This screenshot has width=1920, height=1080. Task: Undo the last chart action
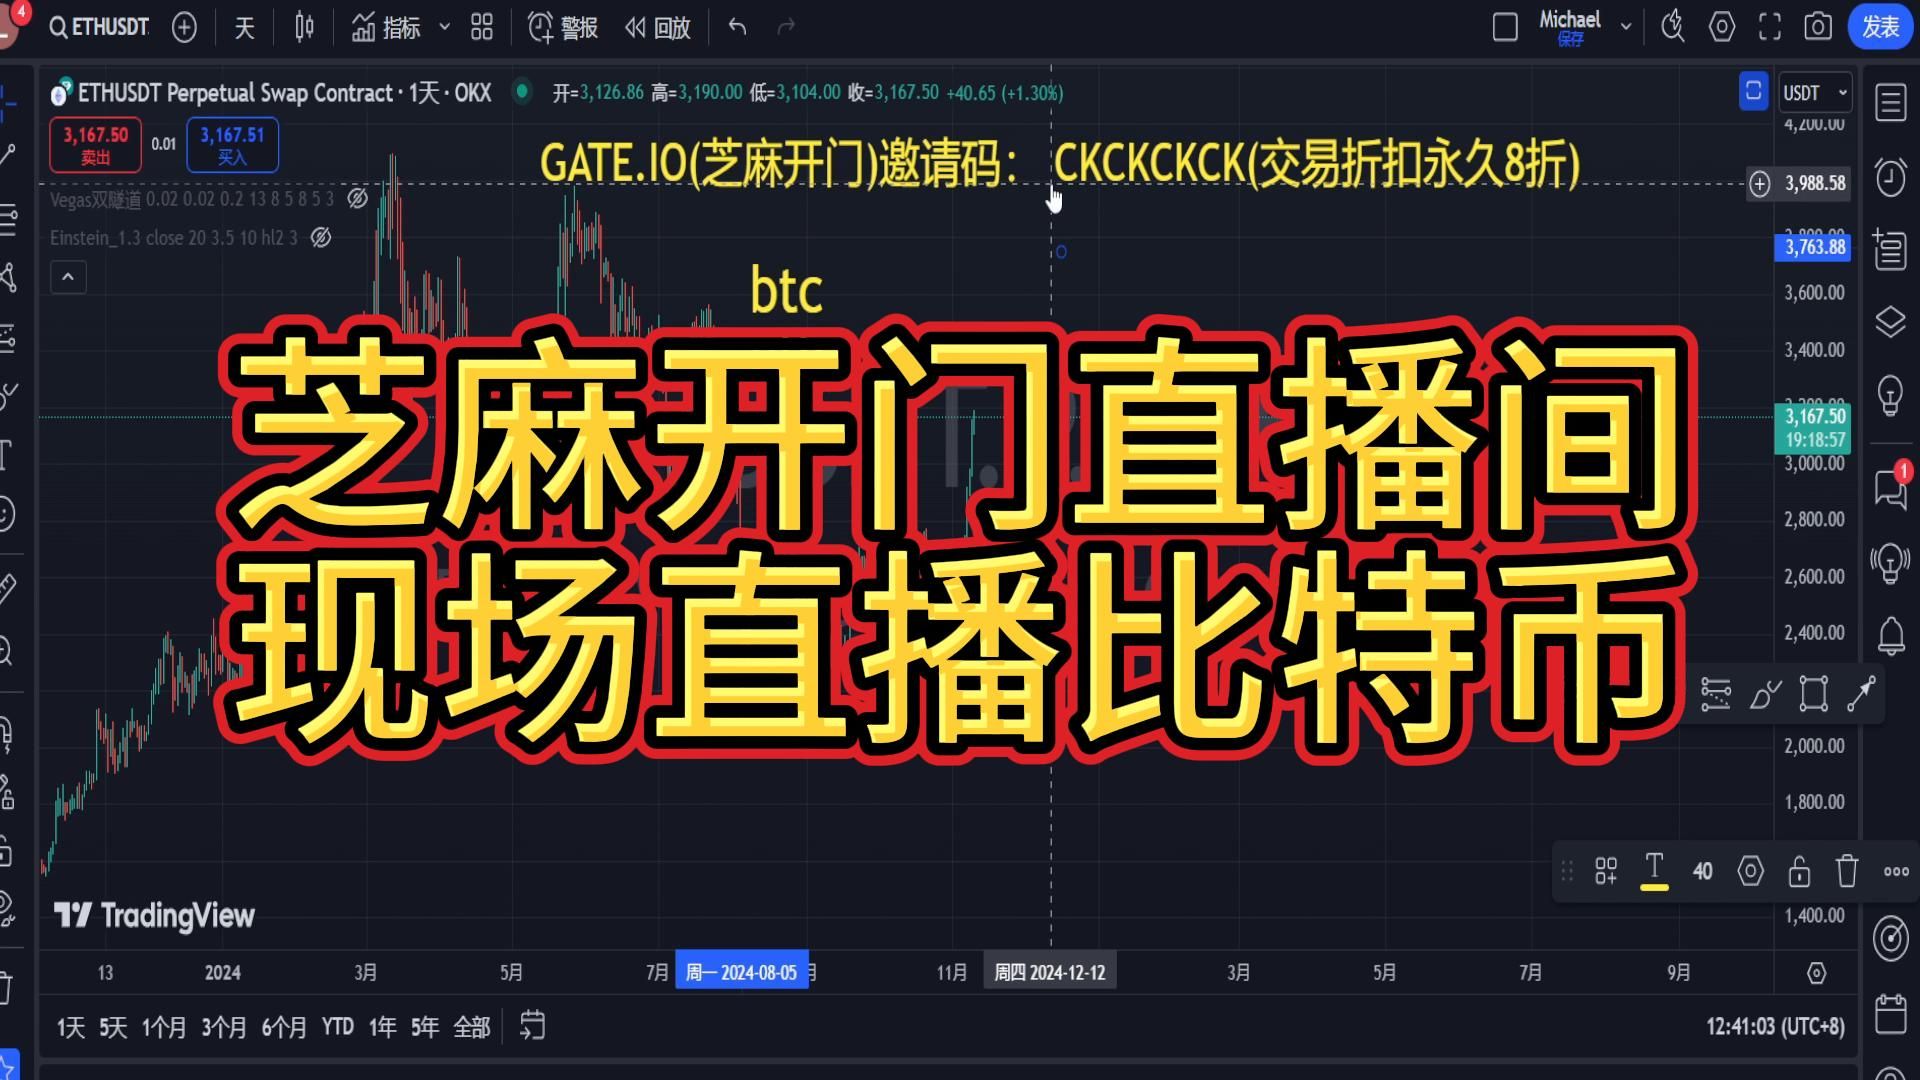(x=738, y=27)
